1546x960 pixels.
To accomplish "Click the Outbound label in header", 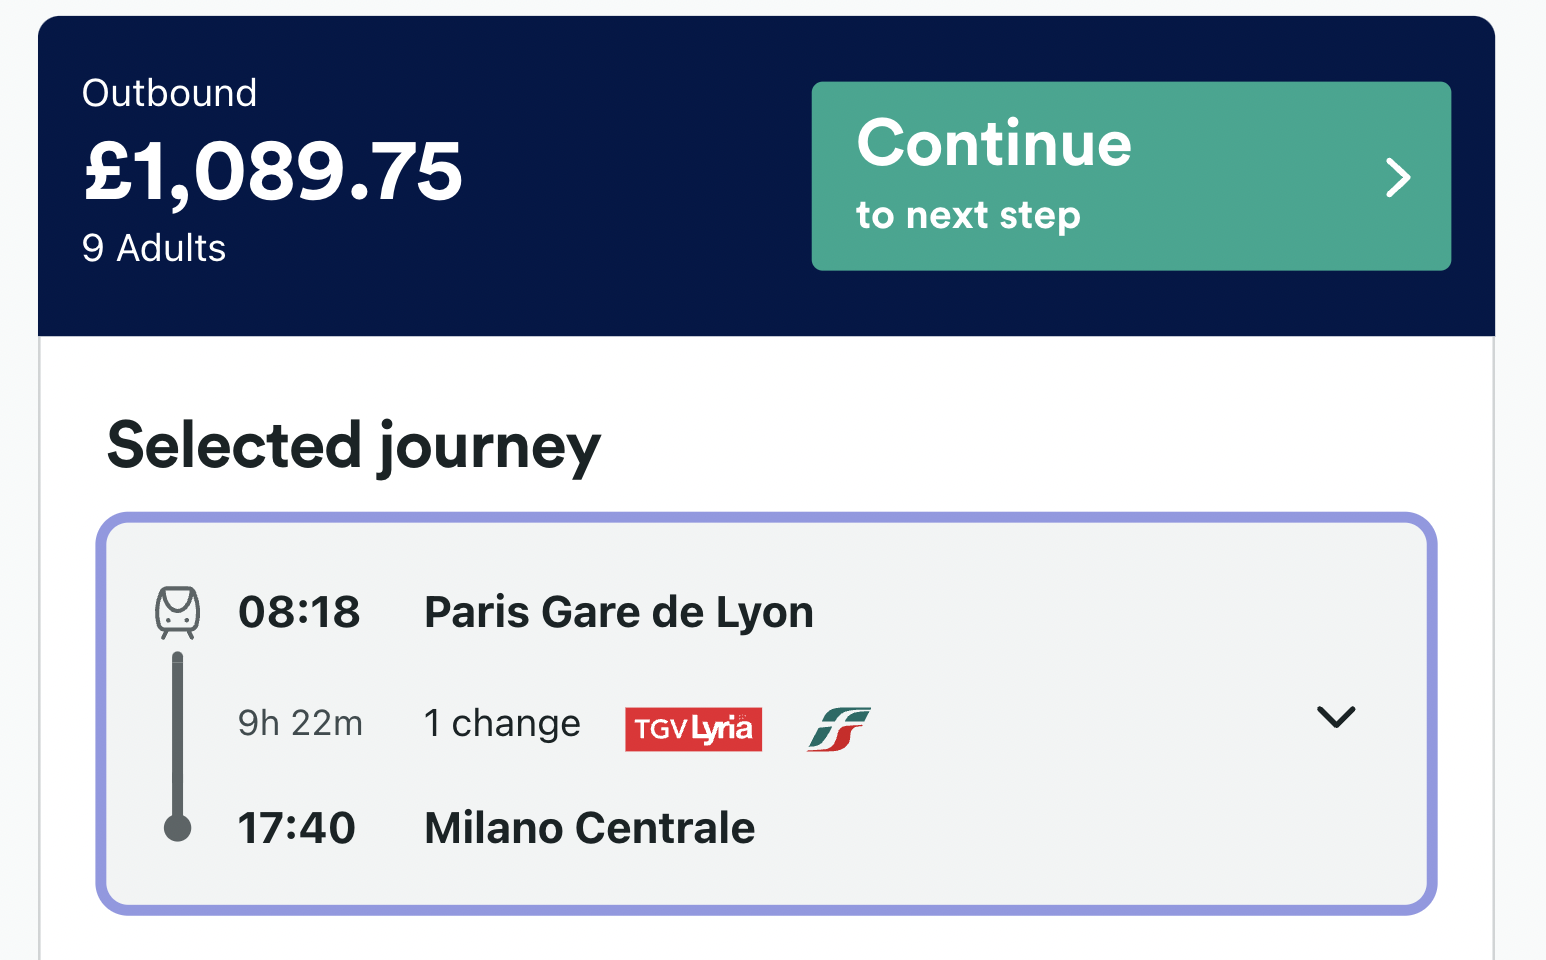I will click(169, 93).
